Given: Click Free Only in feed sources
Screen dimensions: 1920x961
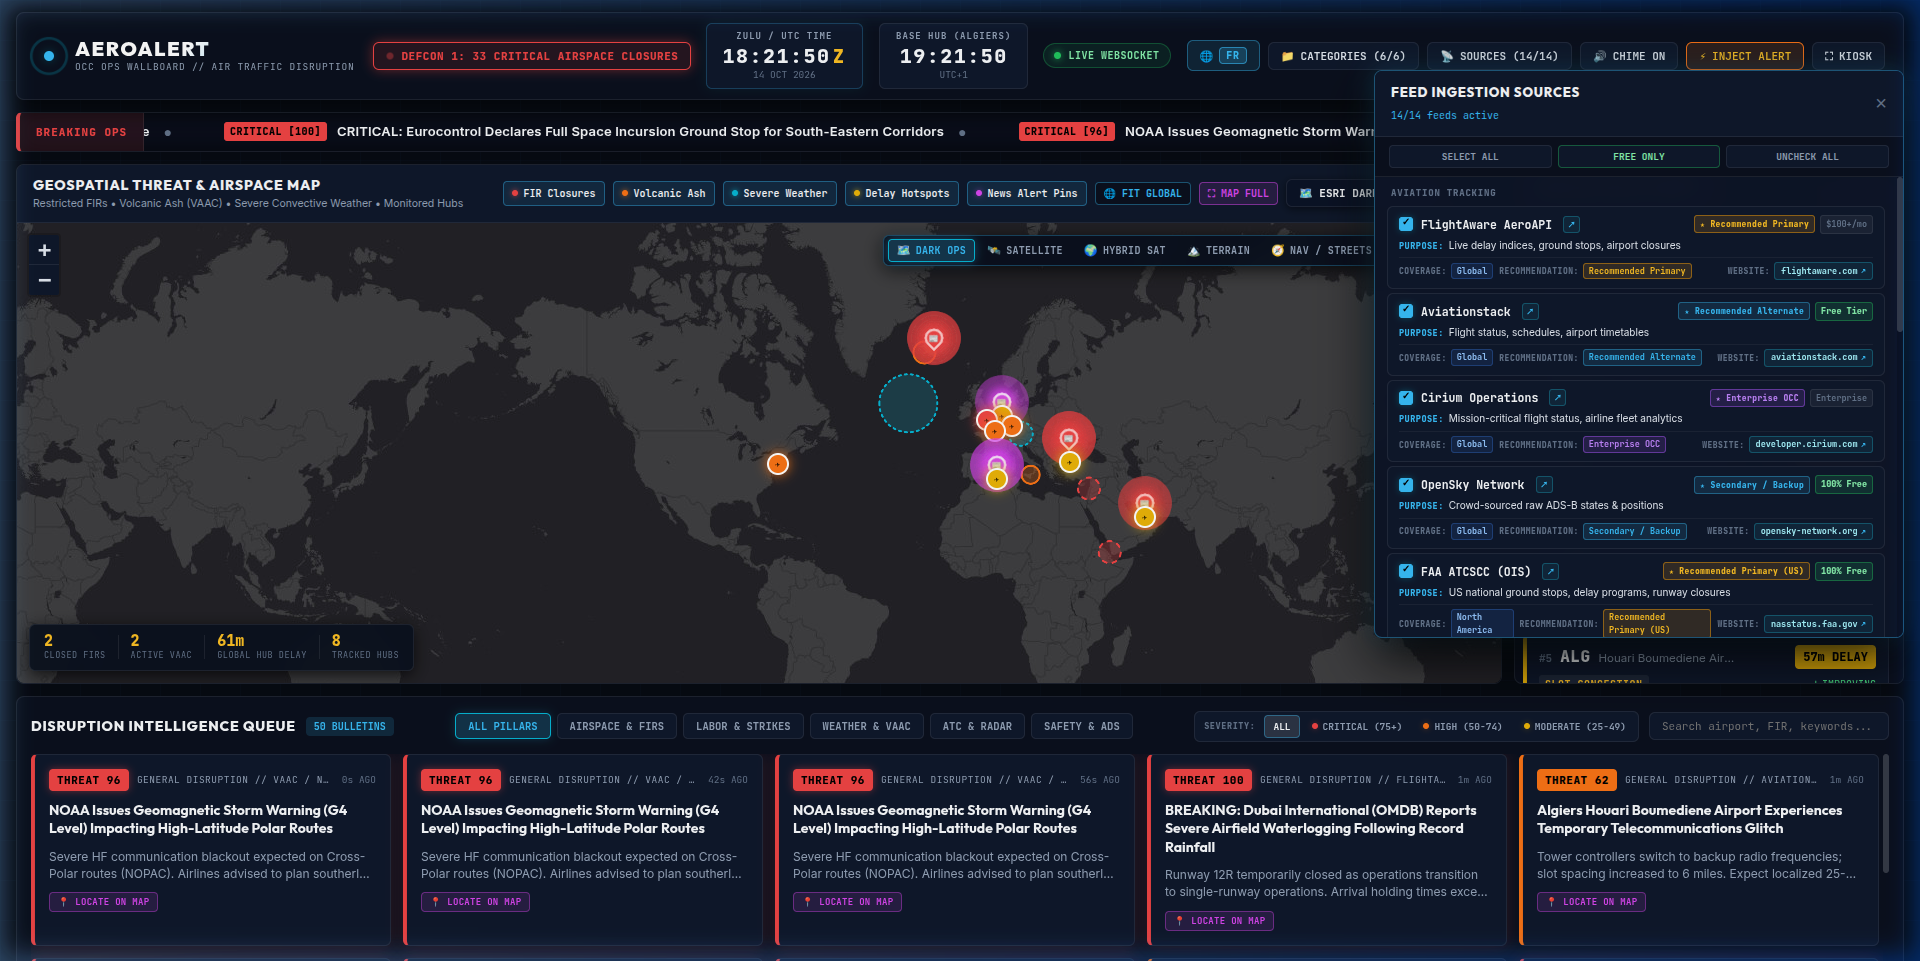Looking at the screenshot, I should tap(1639, 157).
